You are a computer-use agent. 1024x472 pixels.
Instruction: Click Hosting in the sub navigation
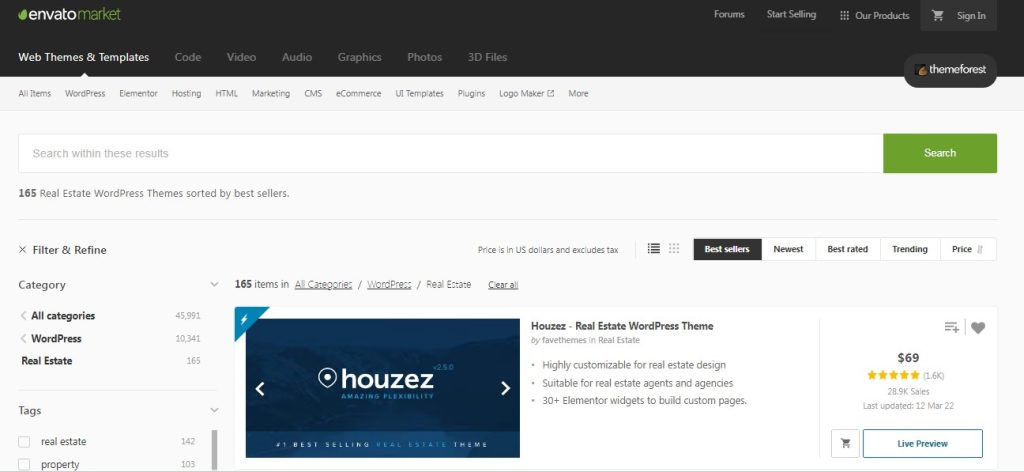[x=186, y=93]
